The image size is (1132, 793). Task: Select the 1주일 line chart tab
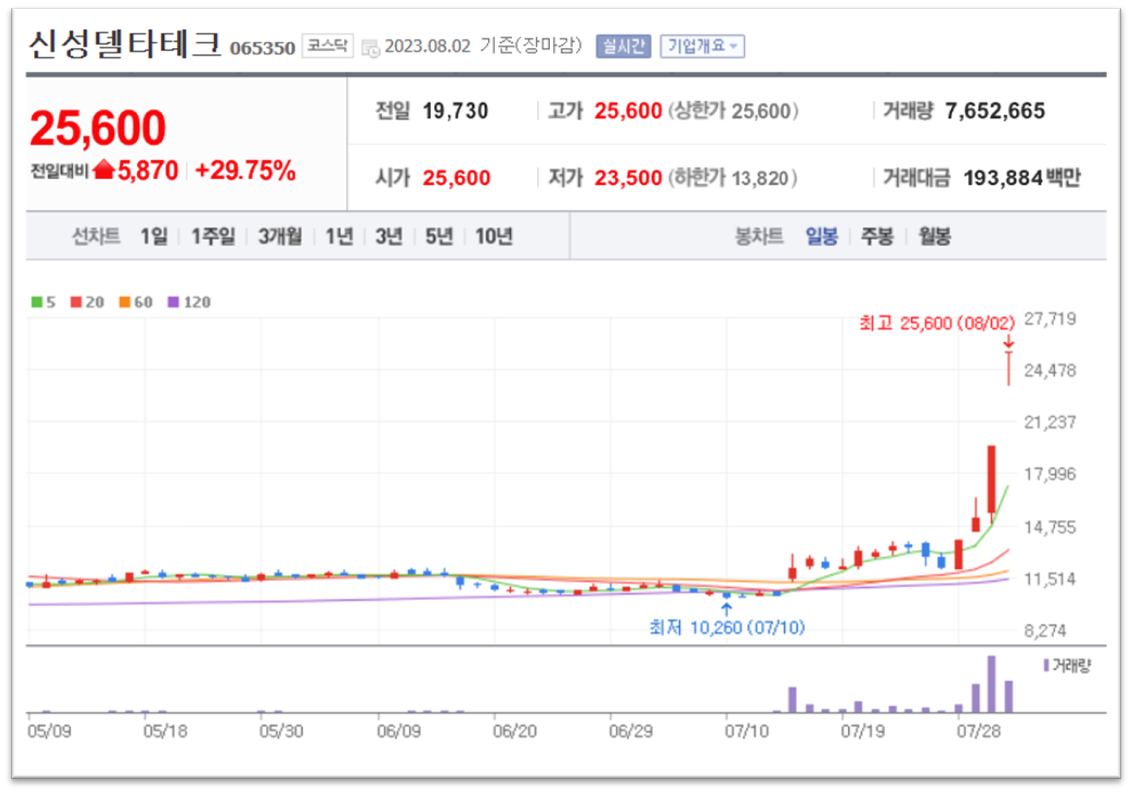(x=213, y=236)
